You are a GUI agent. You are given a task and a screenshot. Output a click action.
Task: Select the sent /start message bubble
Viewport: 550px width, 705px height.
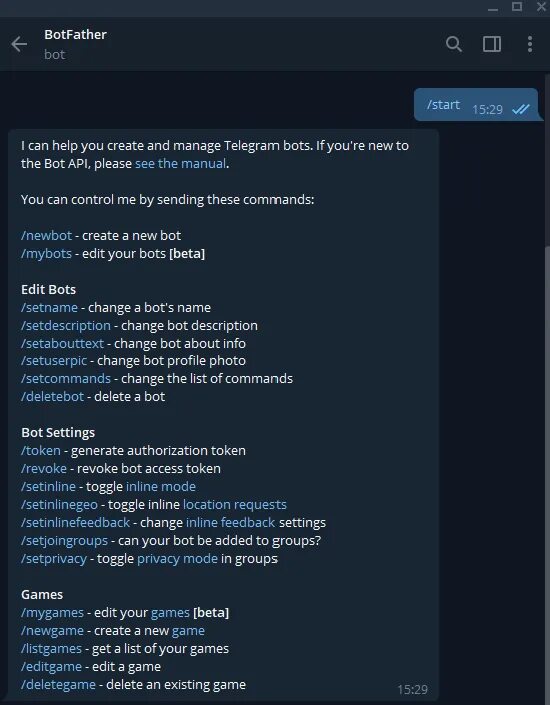pyautogui.click(x=476, y=105)
